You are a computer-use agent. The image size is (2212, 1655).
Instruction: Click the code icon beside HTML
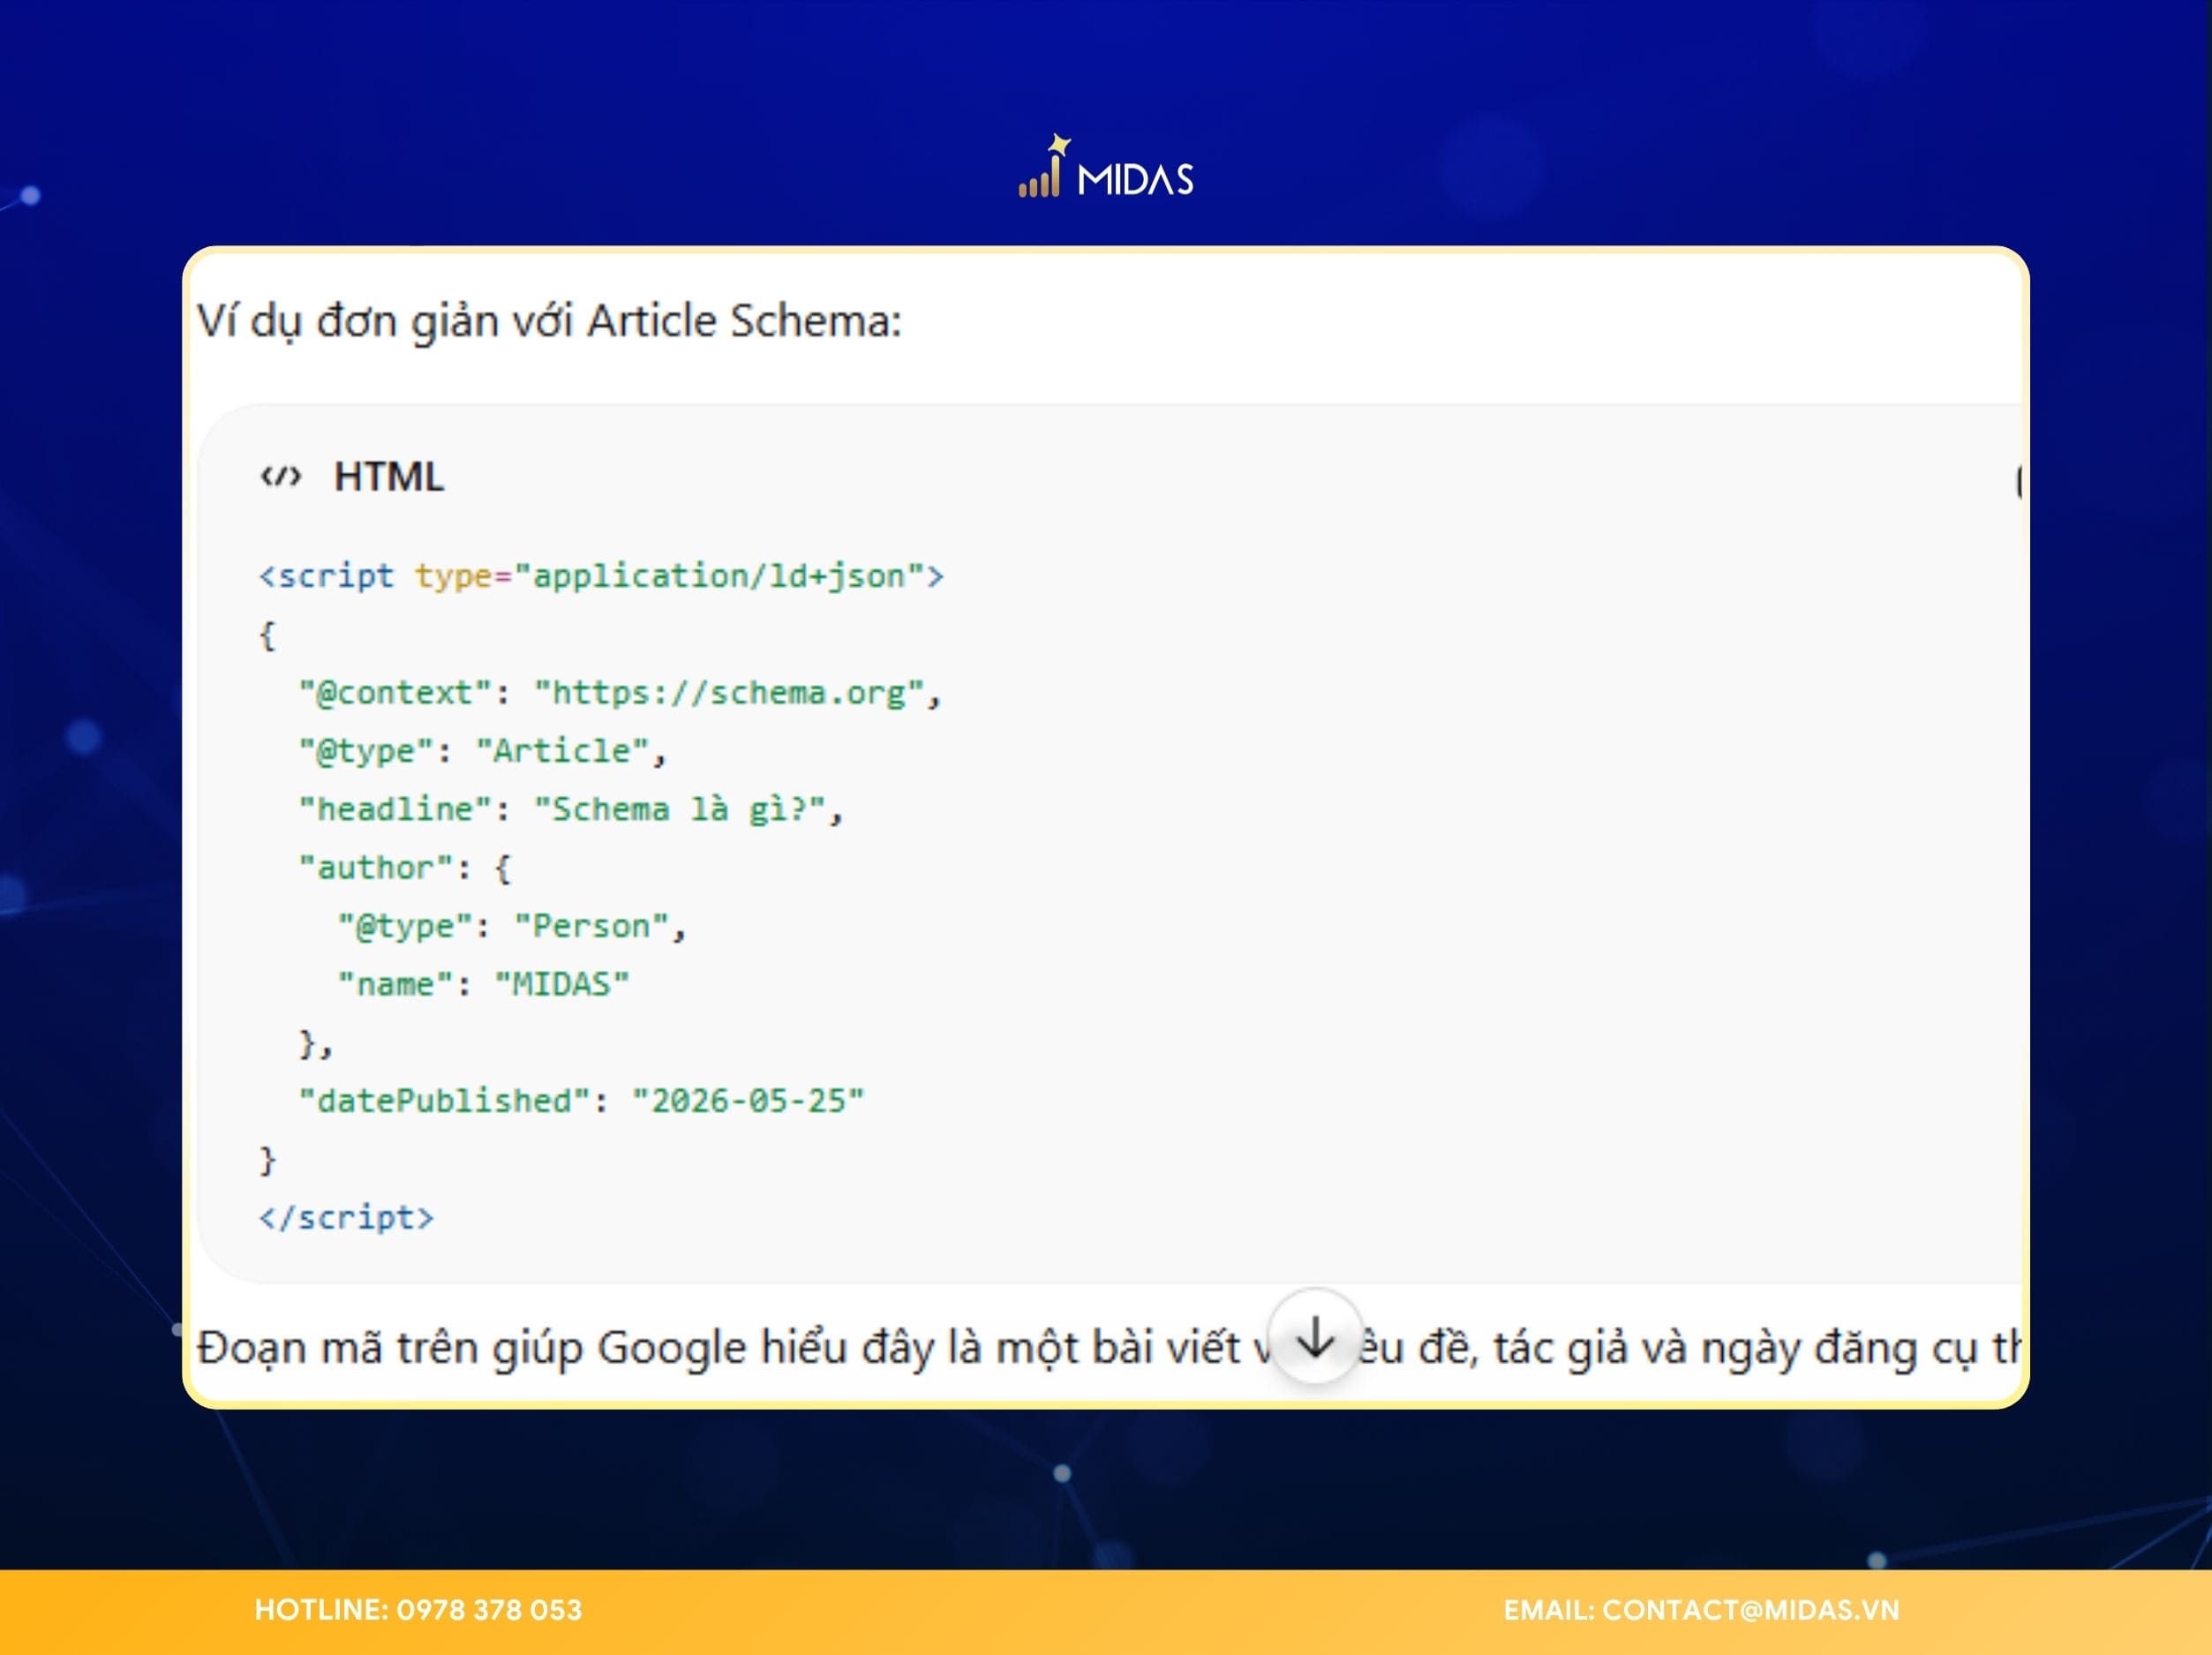coord(280,476)
